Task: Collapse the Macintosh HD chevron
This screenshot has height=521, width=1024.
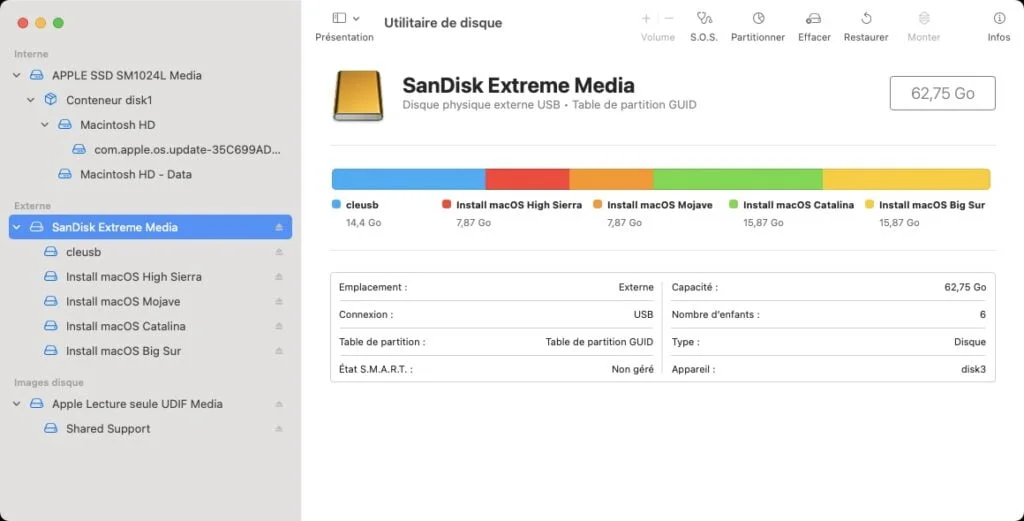Action: point(45,125)
